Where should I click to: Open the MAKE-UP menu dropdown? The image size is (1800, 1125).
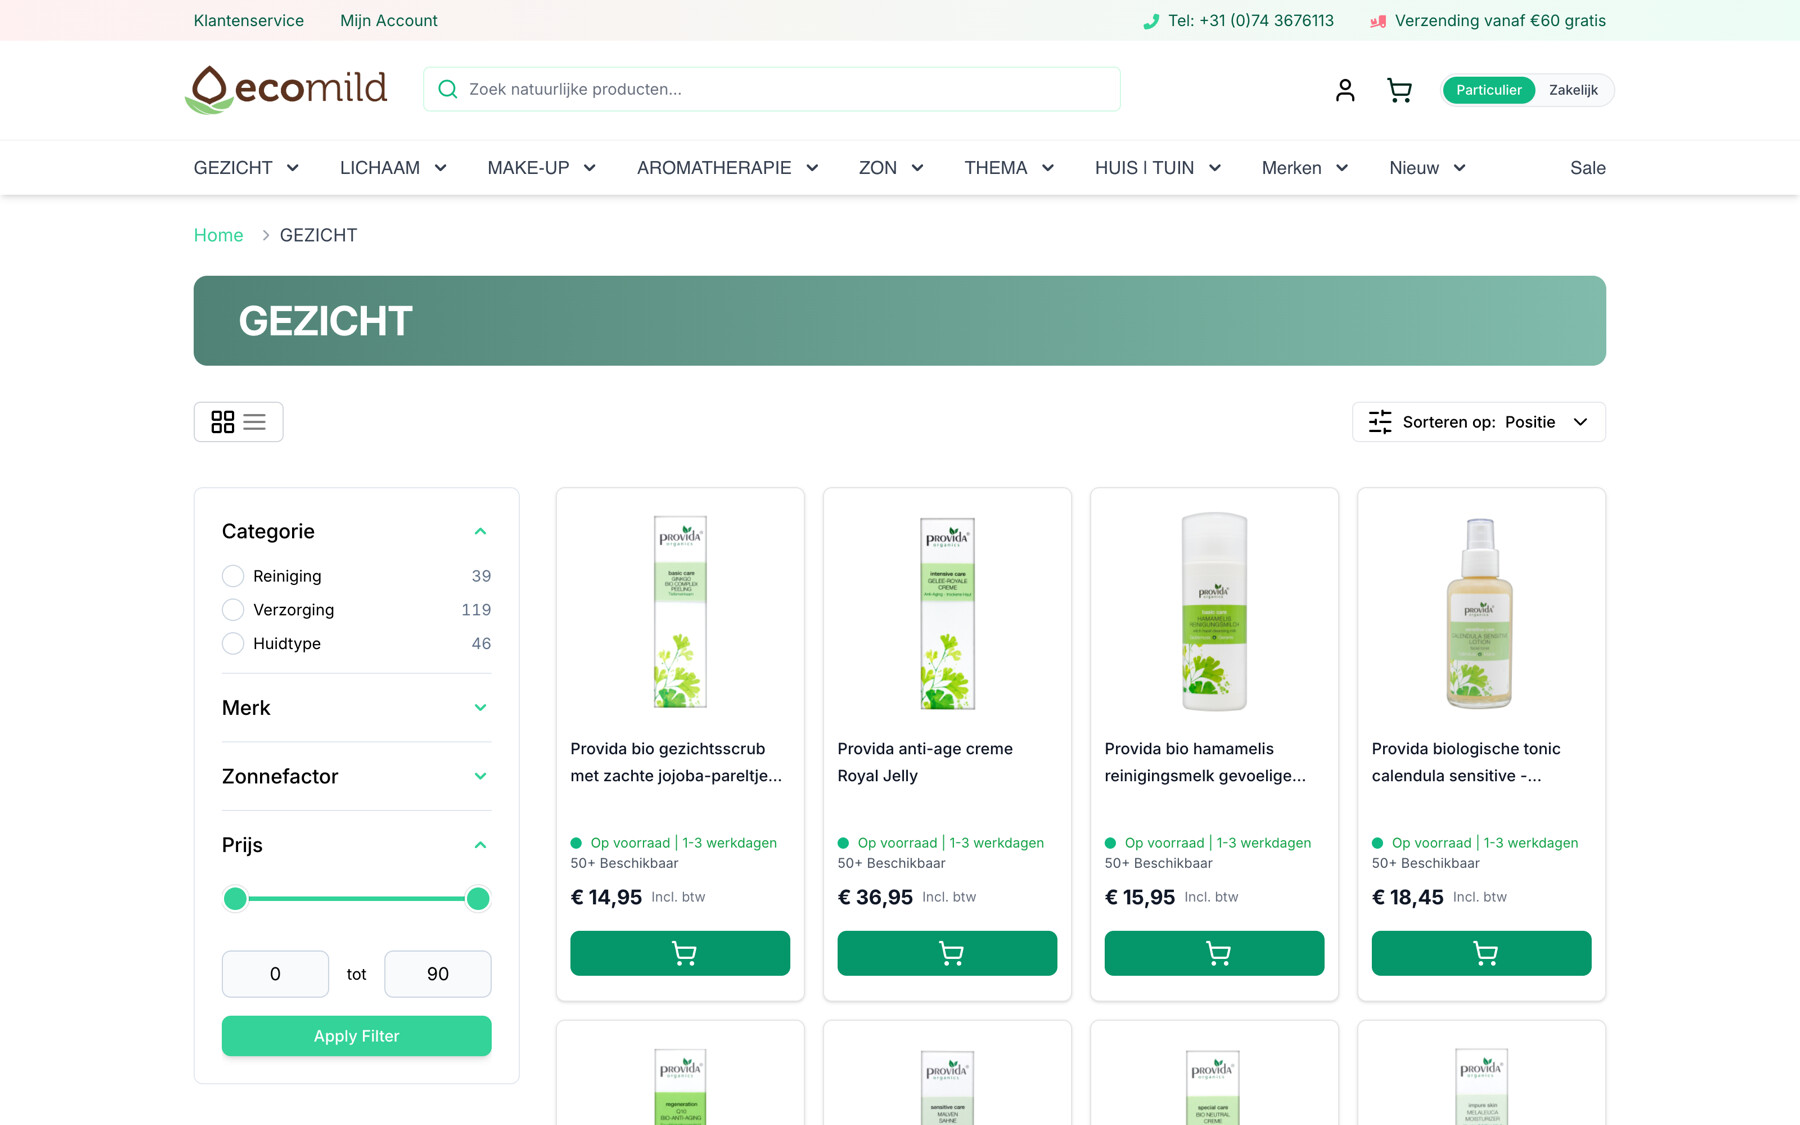pos(541,168)
